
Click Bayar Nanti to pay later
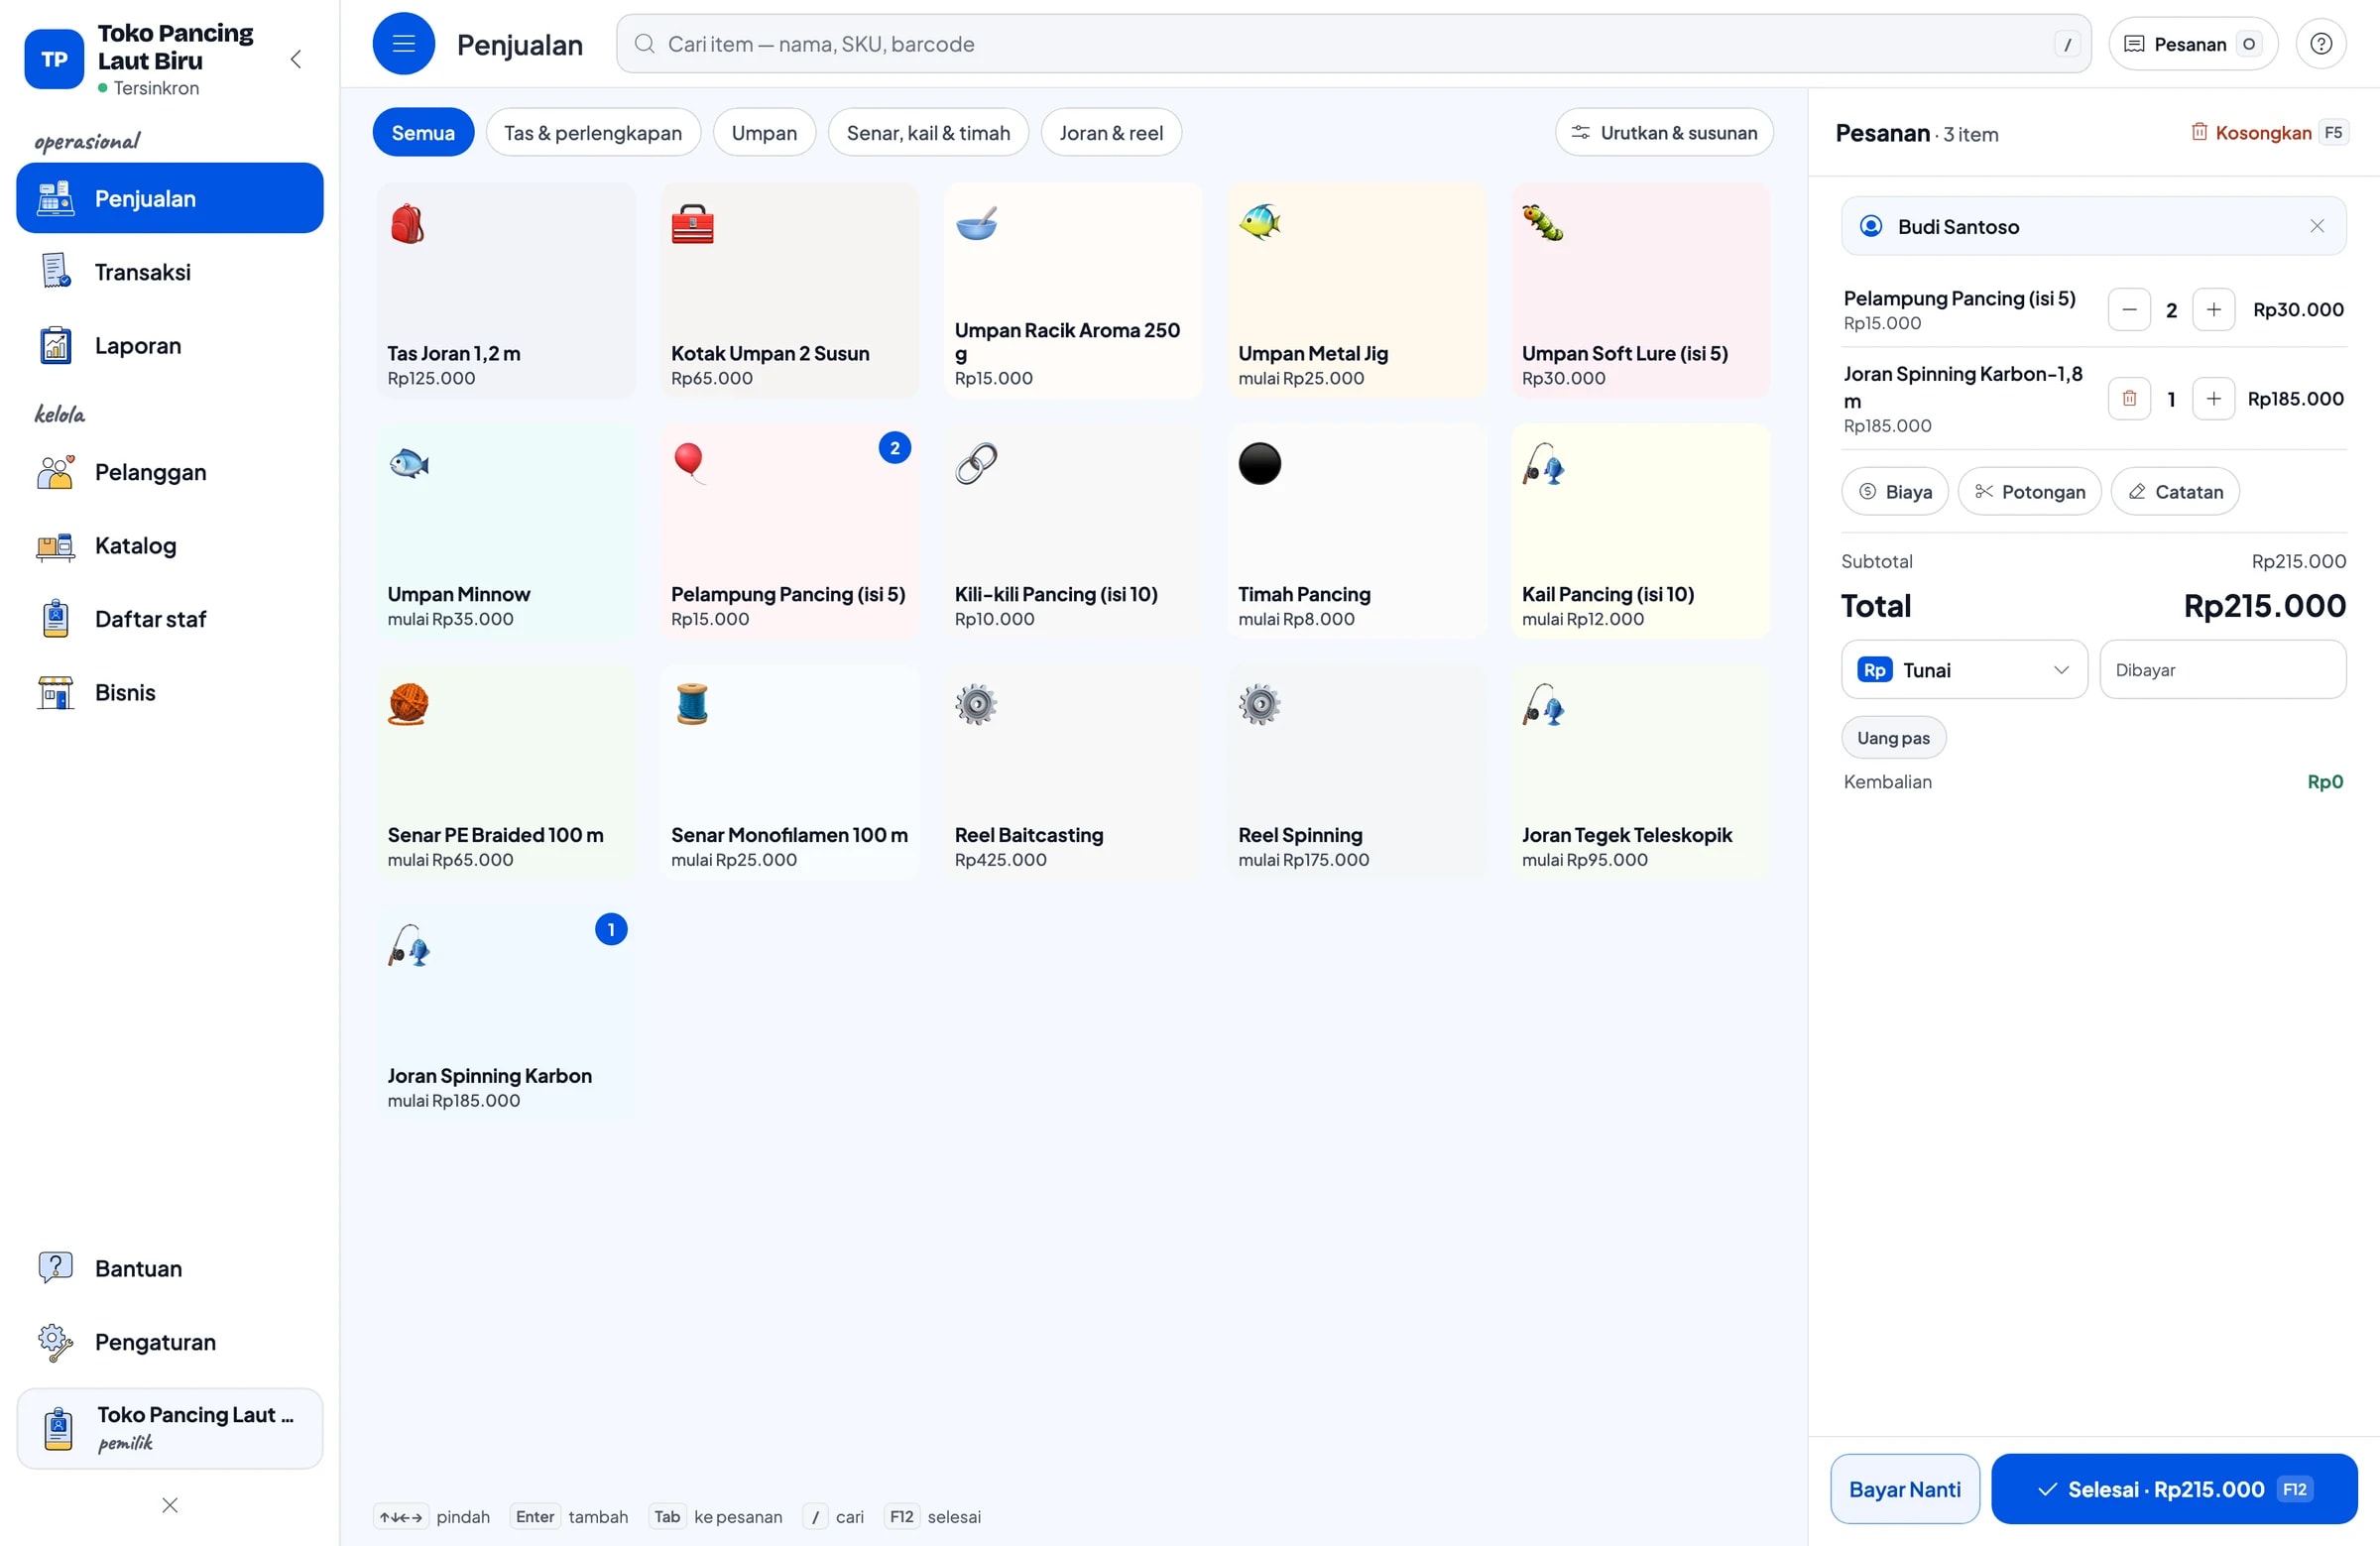(1904, 1489)
